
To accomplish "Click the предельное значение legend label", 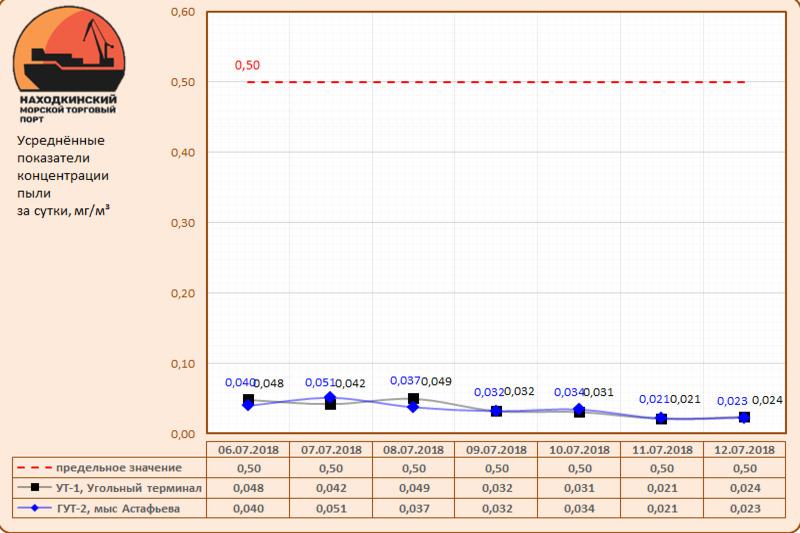I will [119, 468].
